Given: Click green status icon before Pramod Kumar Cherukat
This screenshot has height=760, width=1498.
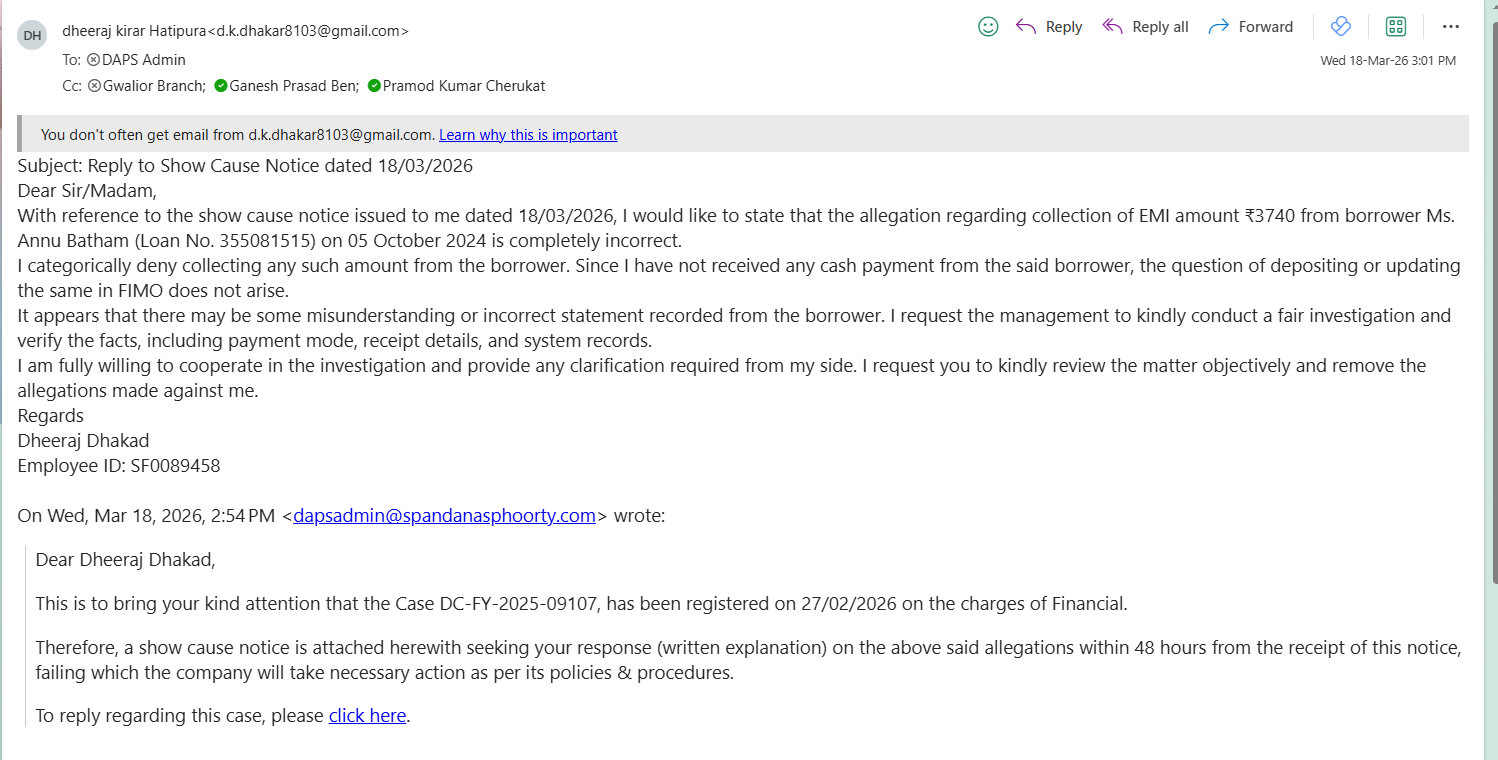Looking at the screenshot, I should (x=374, y=86).
